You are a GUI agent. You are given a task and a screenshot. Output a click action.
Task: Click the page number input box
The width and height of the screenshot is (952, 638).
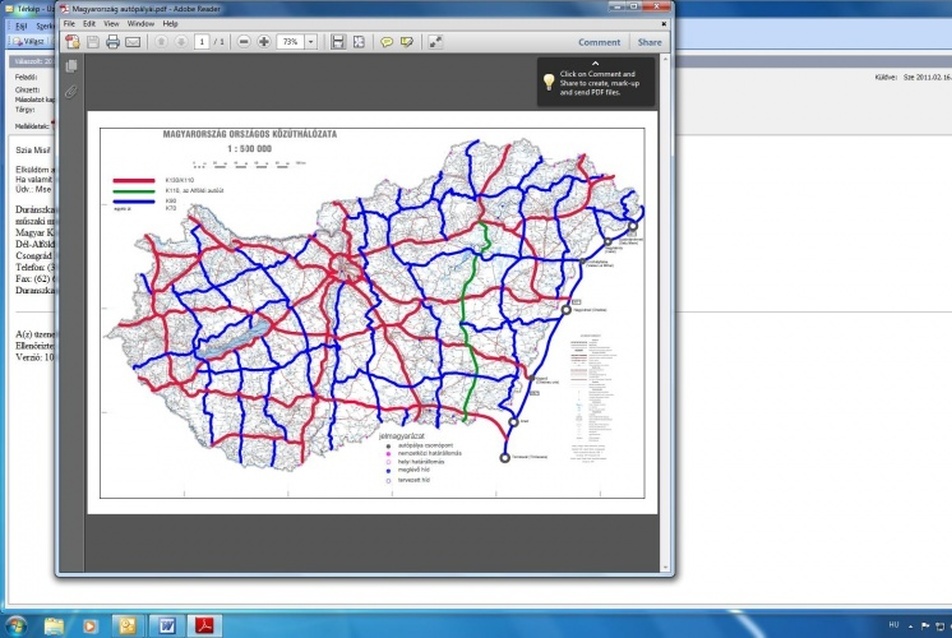(202, 42)
